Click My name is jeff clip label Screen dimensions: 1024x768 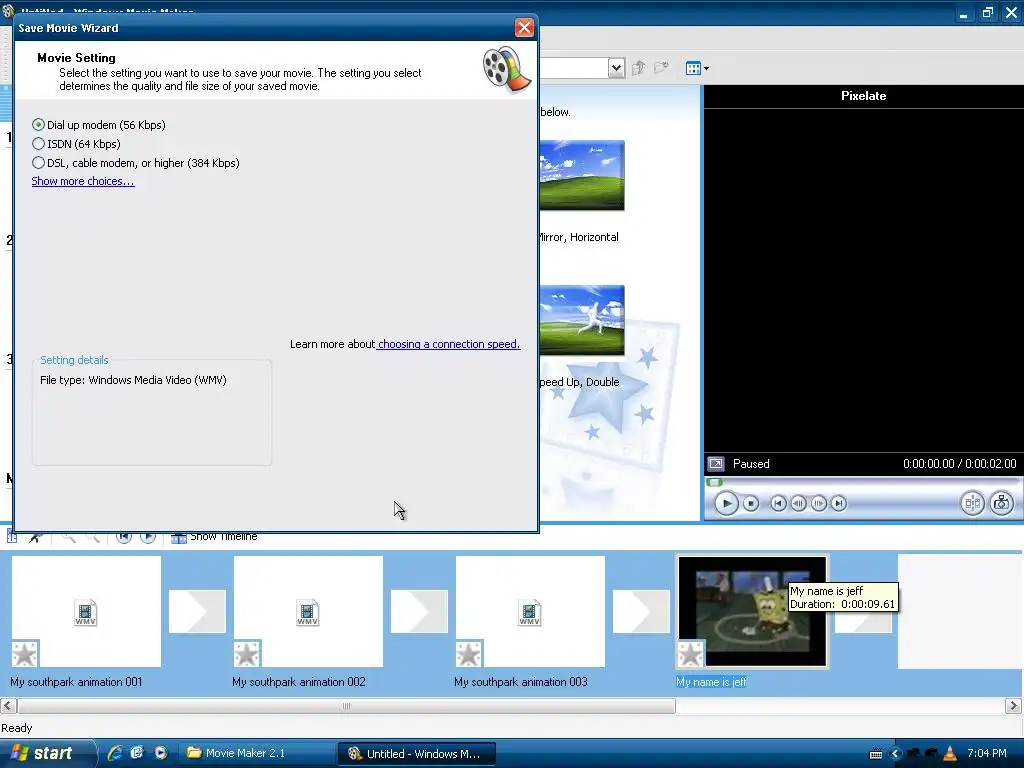point(711,682)
